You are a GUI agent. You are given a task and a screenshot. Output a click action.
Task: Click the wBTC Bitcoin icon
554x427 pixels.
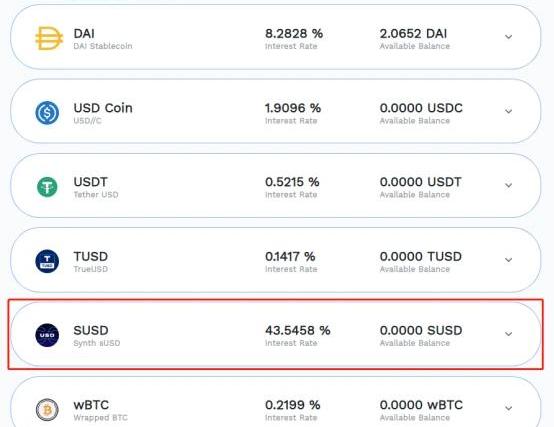pyautogui.click(x=47, y=410)
